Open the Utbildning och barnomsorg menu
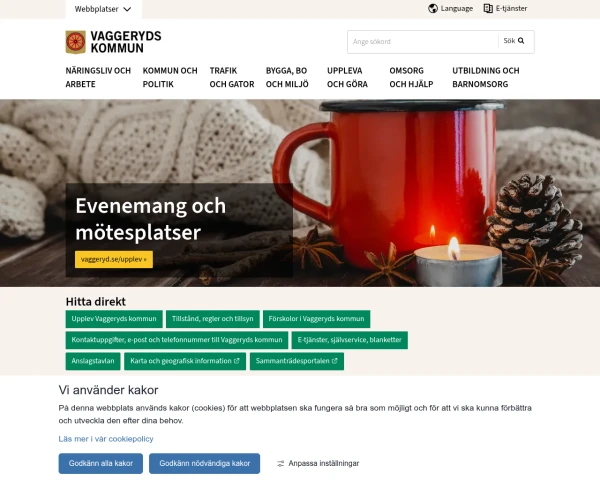600x480 pixels. tap(486, 77)
